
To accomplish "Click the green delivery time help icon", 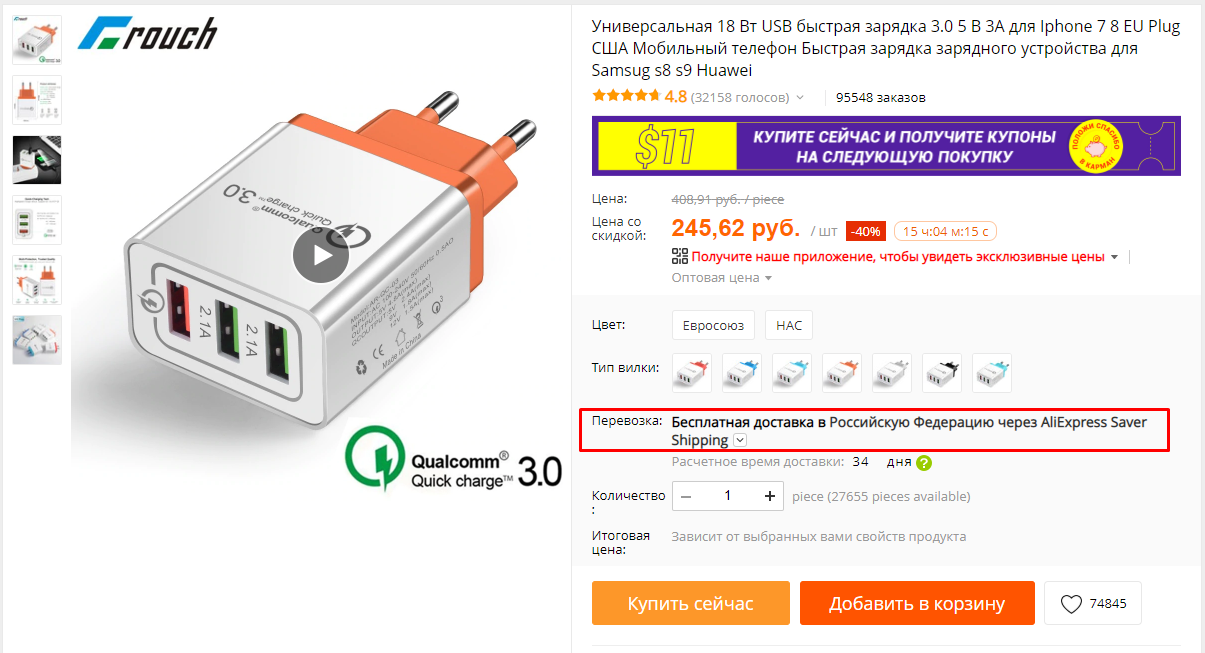I will (924, 463).
